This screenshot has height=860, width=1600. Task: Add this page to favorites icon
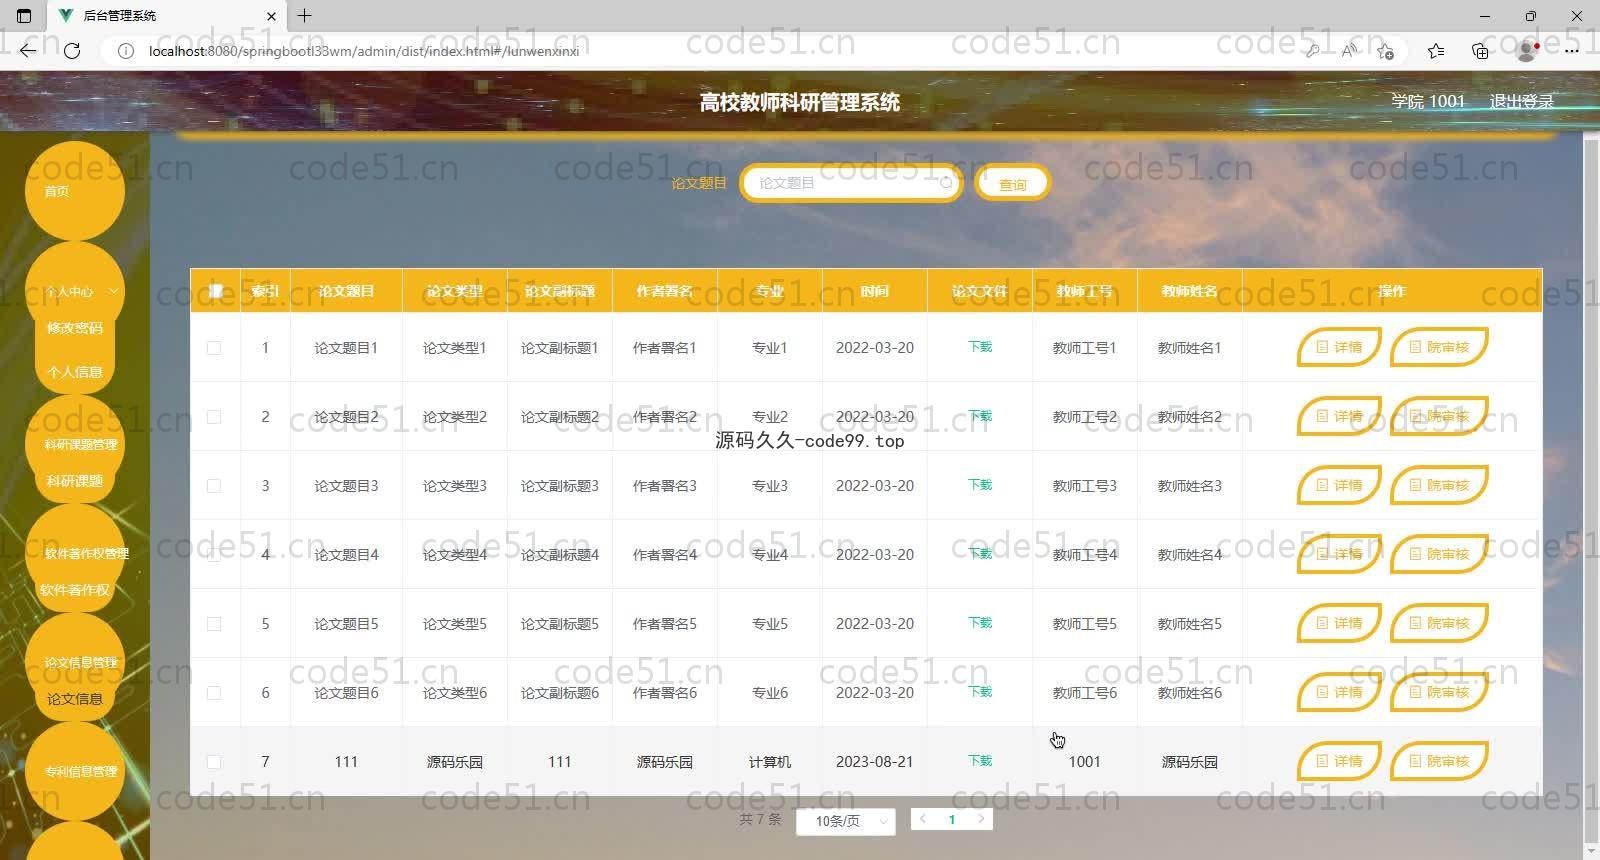pyautogui.click(x=1386, y=51)
